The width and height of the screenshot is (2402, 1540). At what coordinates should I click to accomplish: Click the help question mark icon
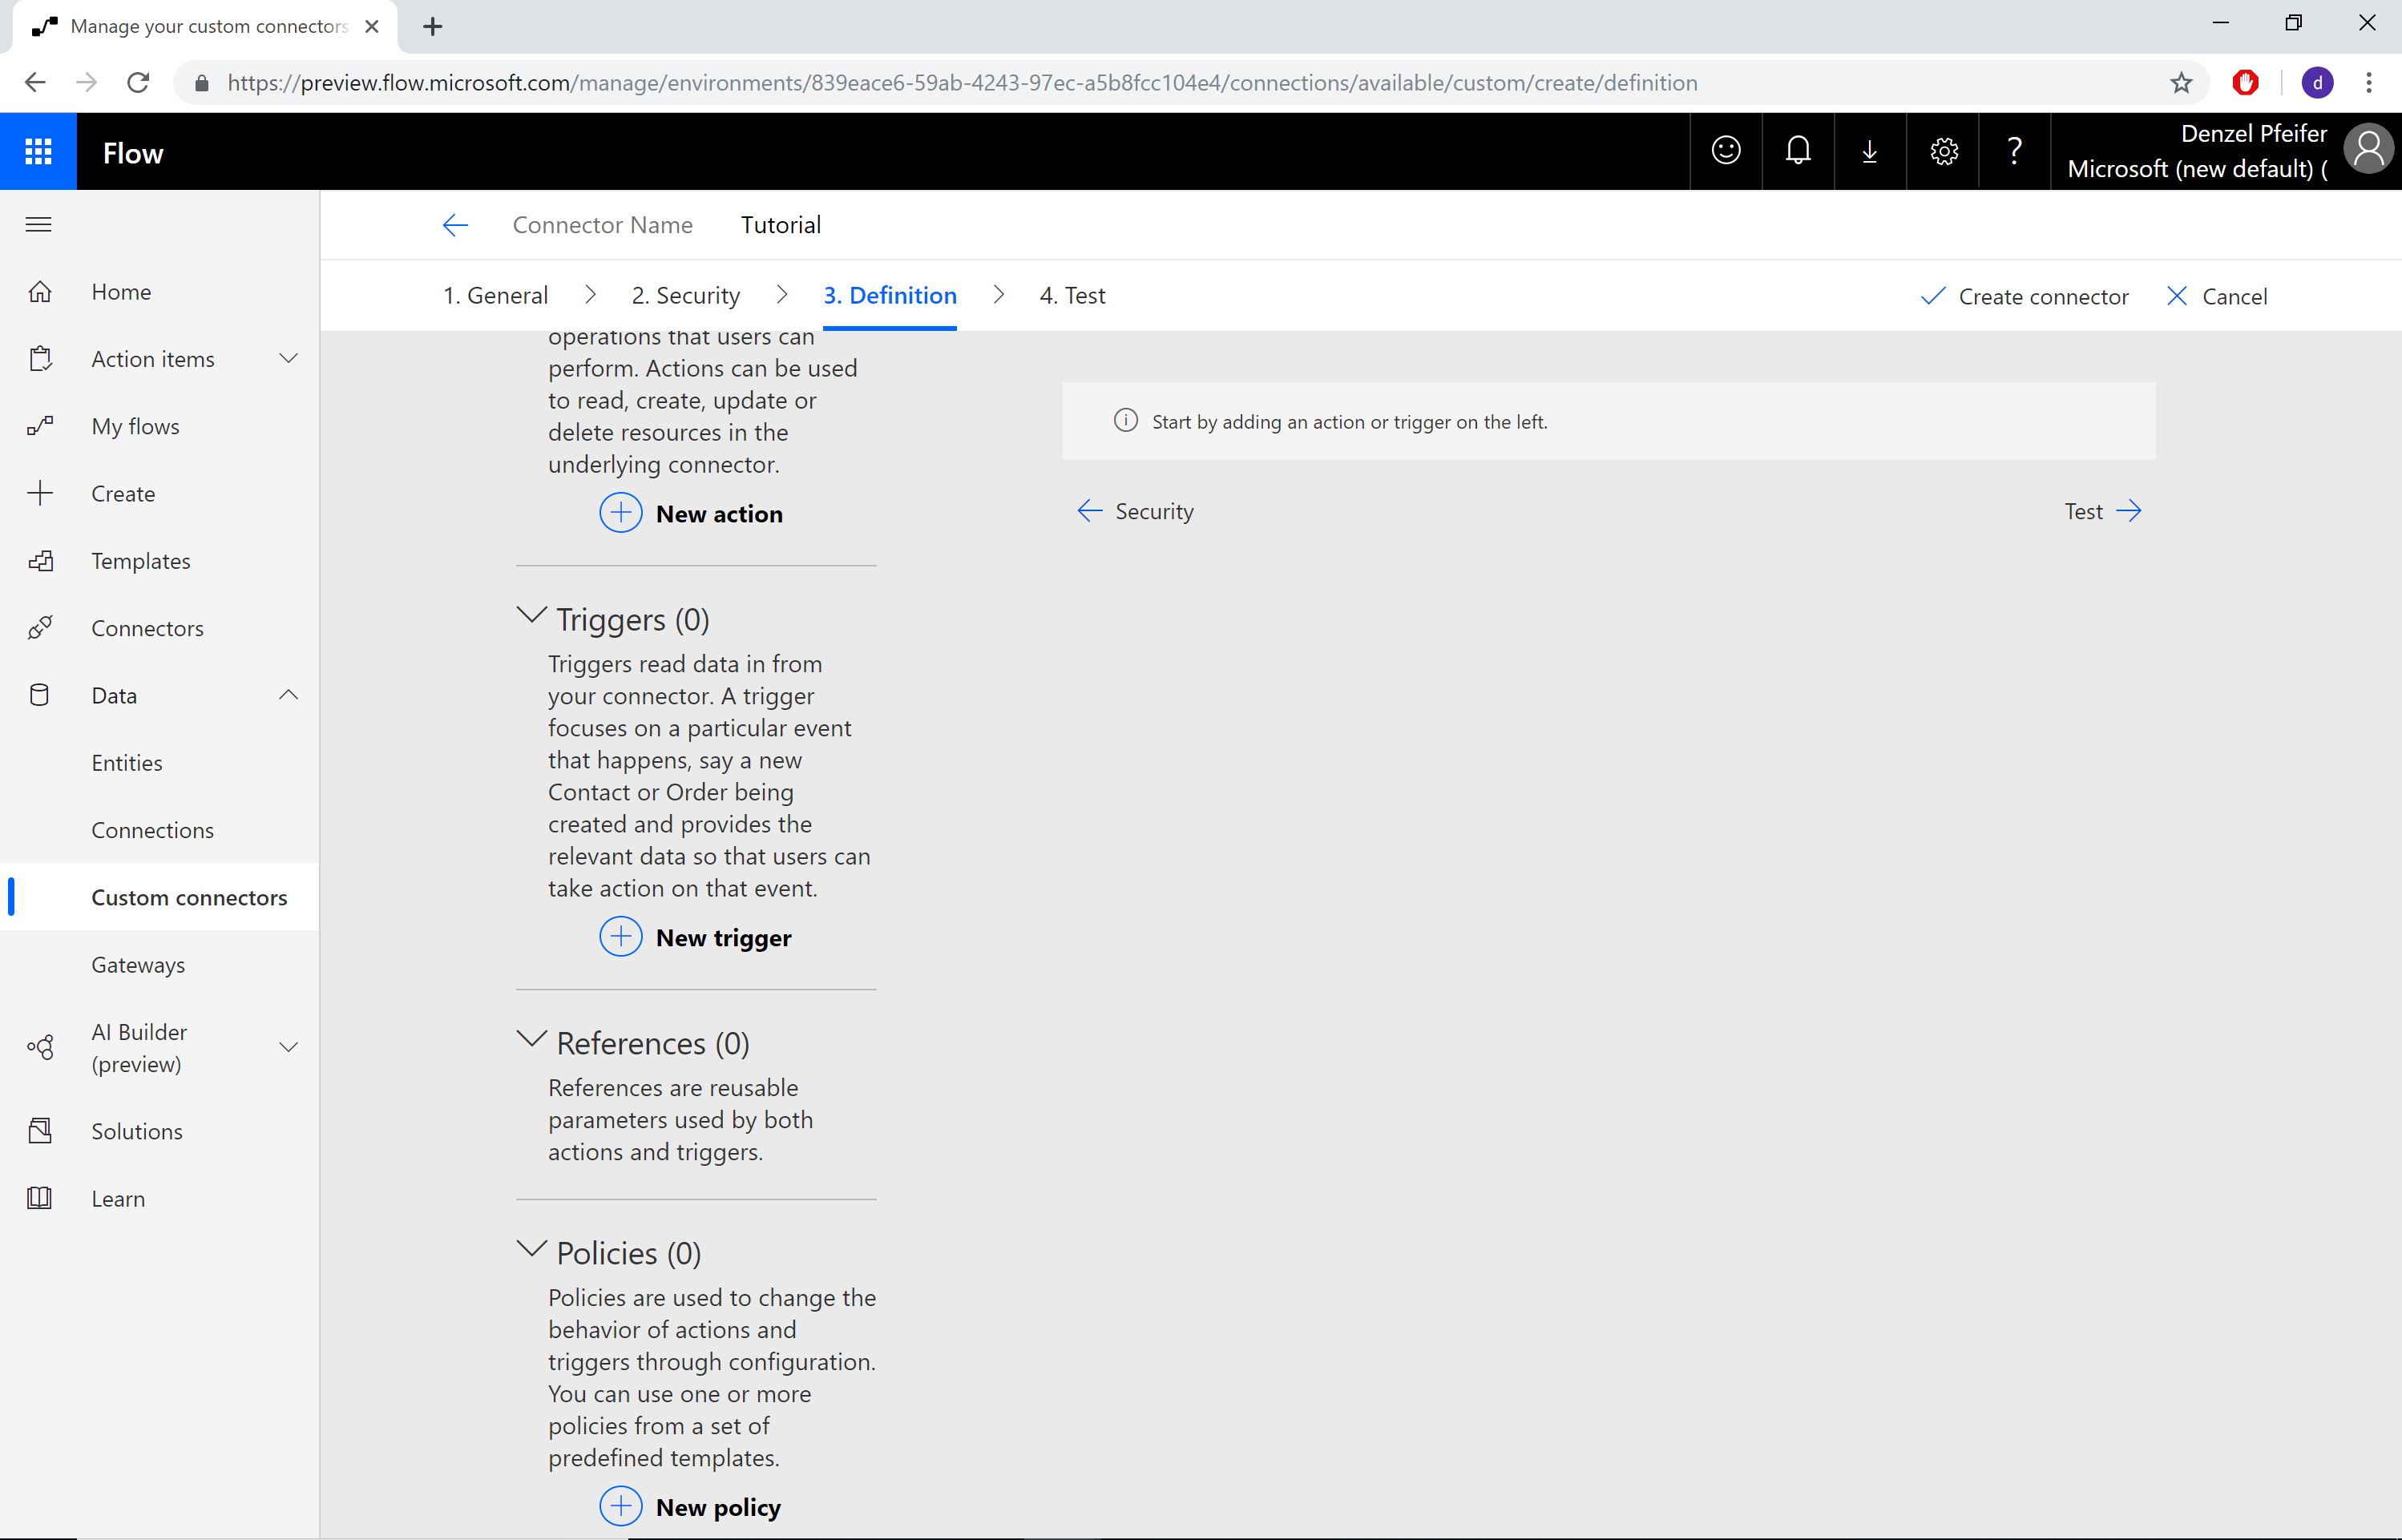pyautogui.click(x=2015, y=151)
